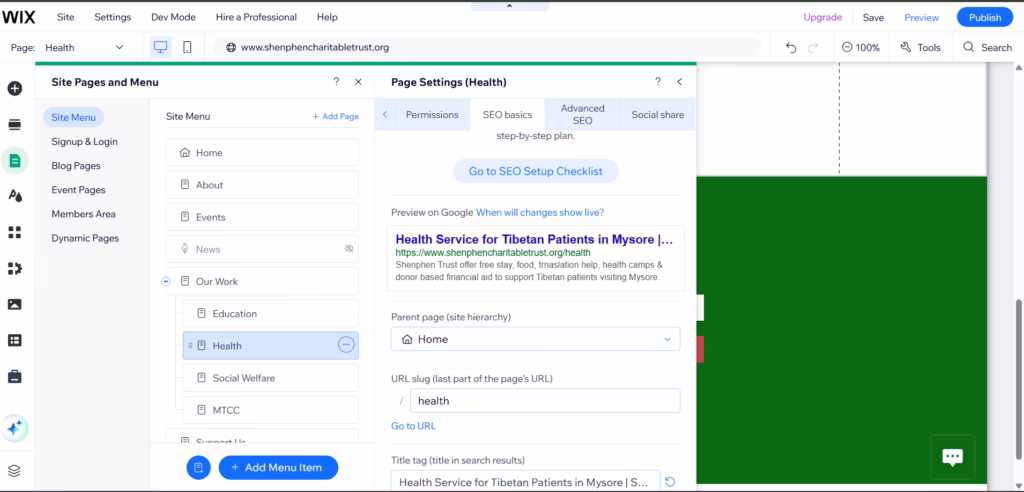Collapse Page Settings with back chevron
Viewport: 1024px width, 492px height.
(679, 82)
